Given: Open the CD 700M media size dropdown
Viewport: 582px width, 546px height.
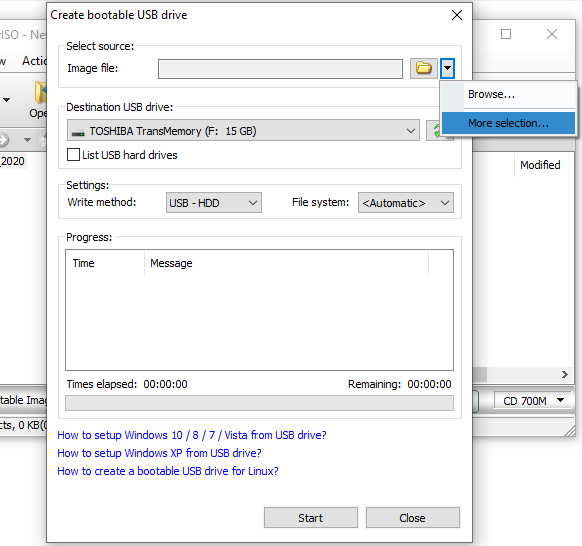Looking at the screenshot, I should 533,401.
